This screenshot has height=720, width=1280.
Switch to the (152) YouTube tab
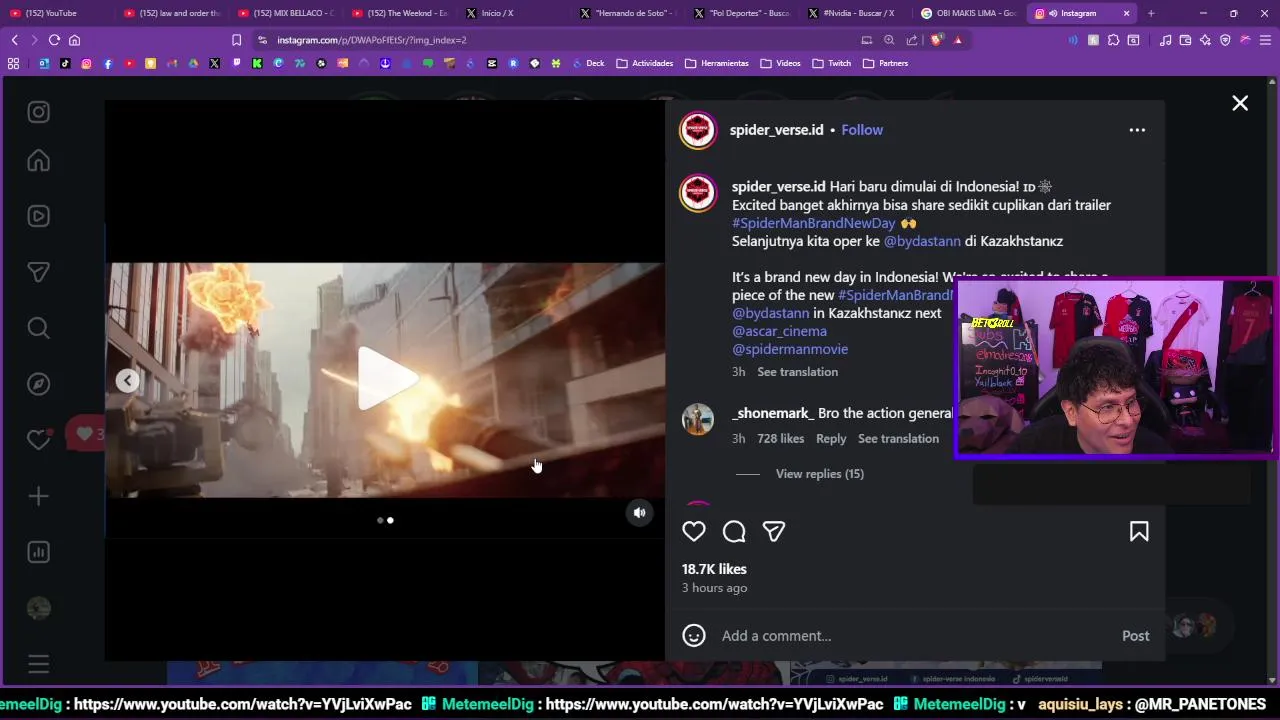coord(56,13)
